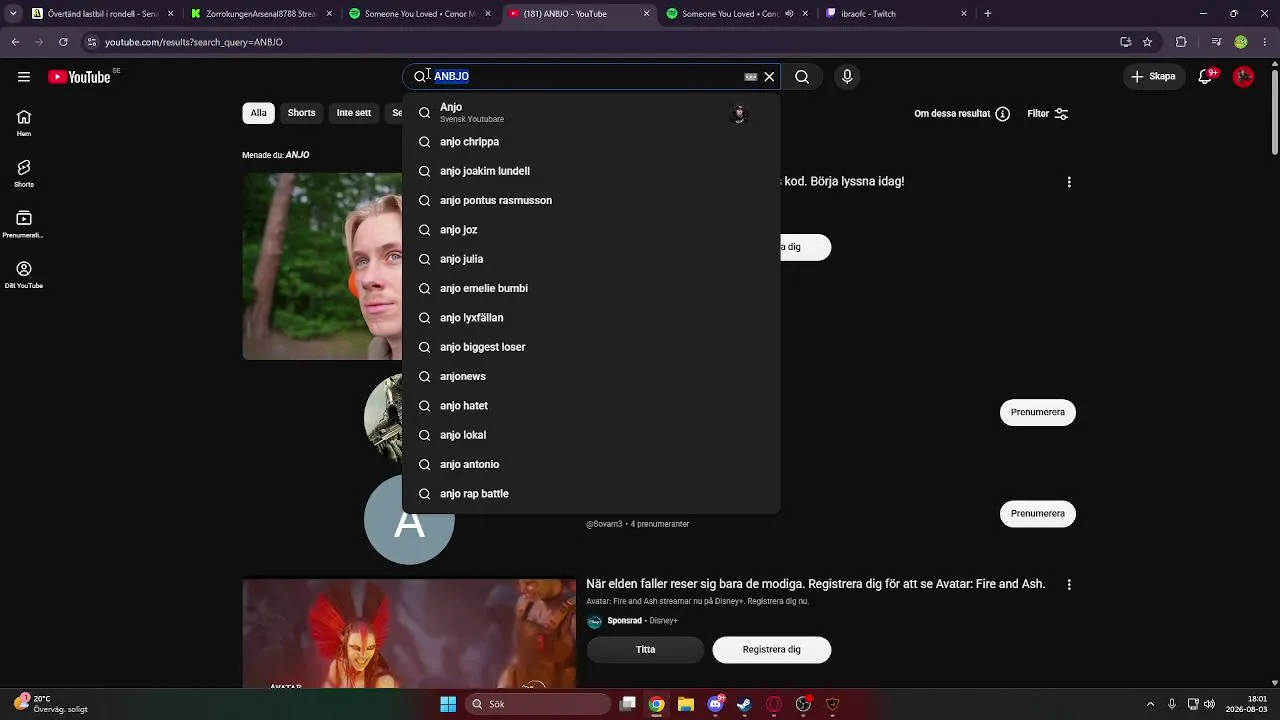The width and height of the screenshot is (1280, 720).
Task: Open Prenumerationer in the sidebar
Action: coord(24,225)
